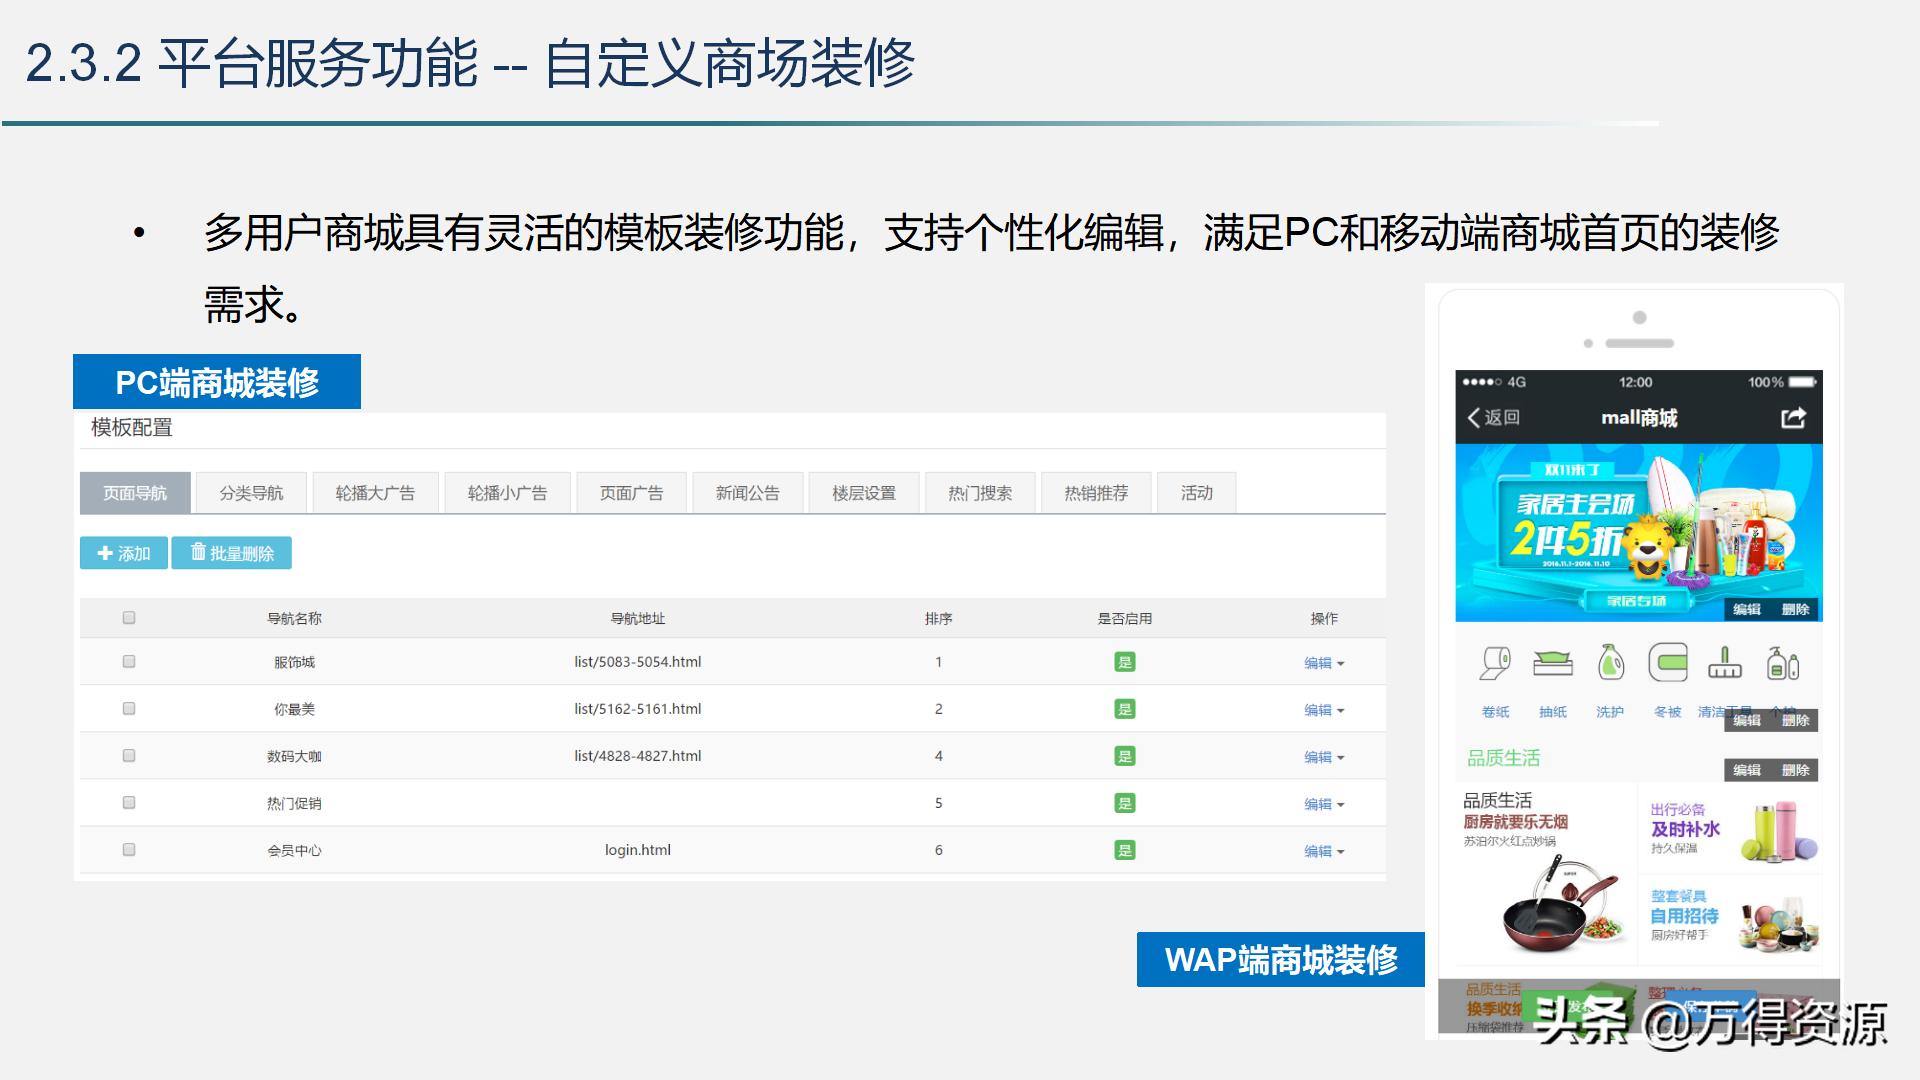This screenshot has height=1080, width=1920.
Task: Tap the 抽纸 tissue box category icon
Action: click(1553, 663)
